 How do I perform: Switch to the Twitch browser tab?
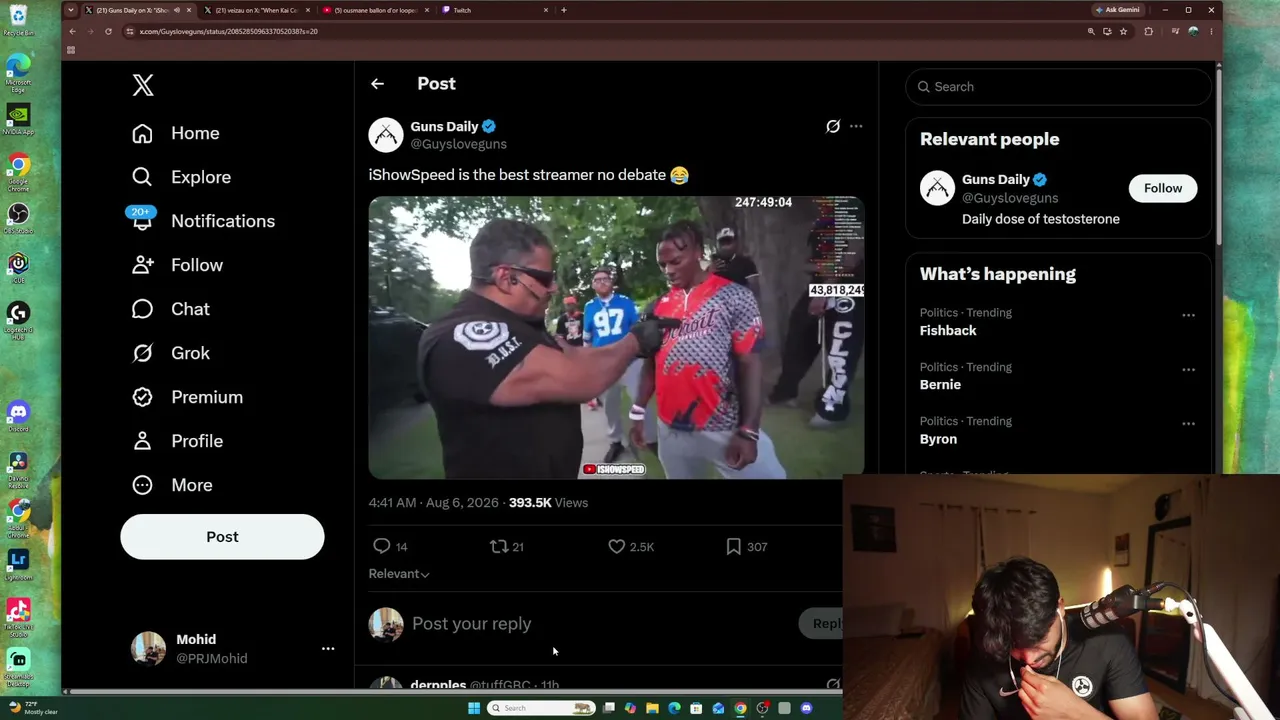[x=494, y=10]
